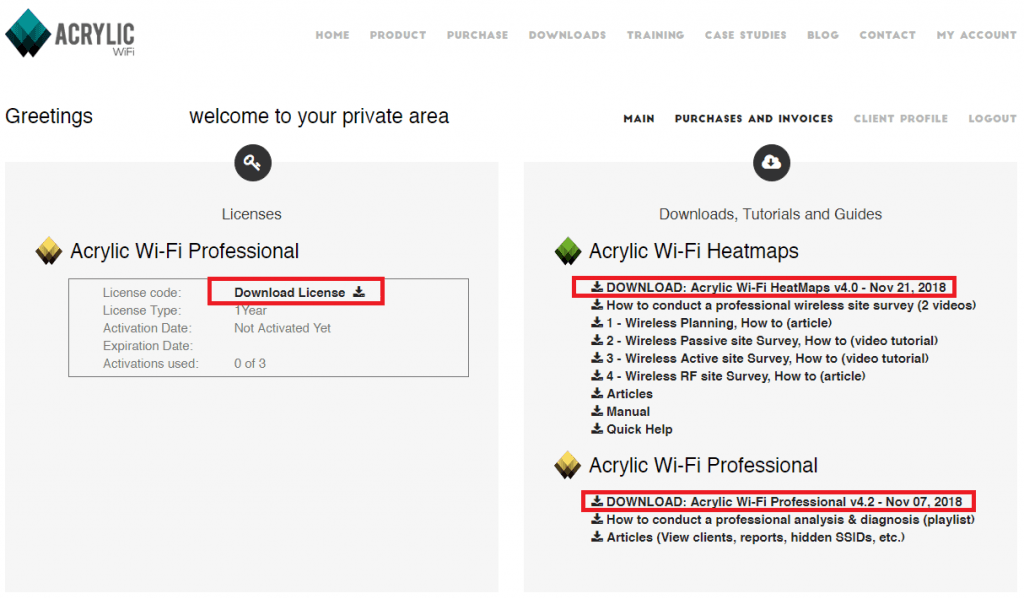Click download icon beside Quick Help

[x=597, y=429]
